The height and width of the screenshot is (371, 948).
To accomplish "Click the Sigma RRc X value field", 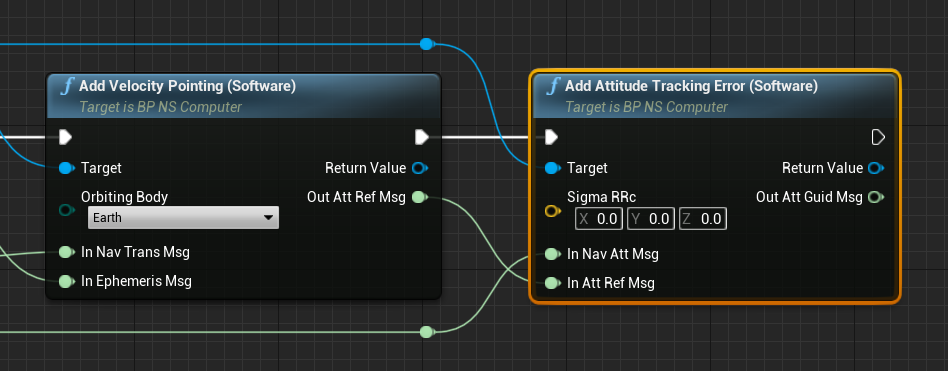I will [599, 219].
